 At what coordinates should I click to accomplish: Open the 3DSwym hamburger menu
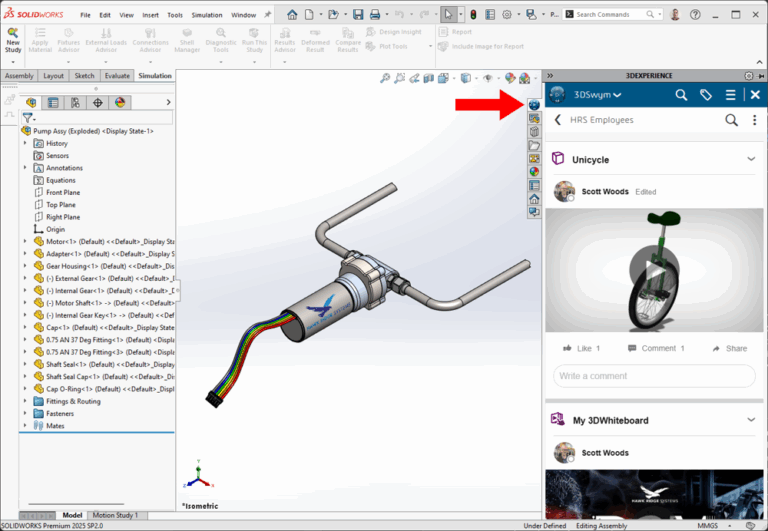click(730, 95)
